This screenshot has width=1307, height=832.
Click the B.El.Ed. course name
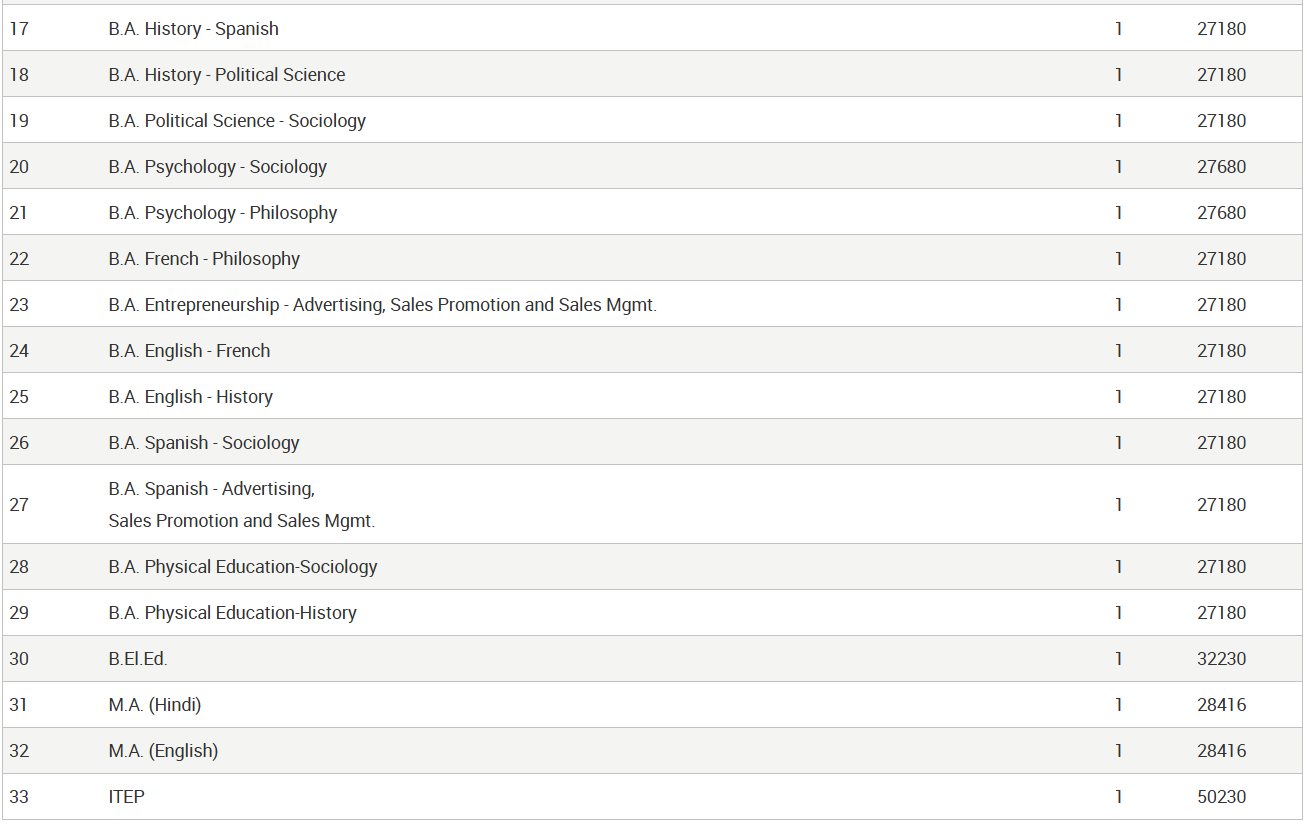click(x=138, y=659)
